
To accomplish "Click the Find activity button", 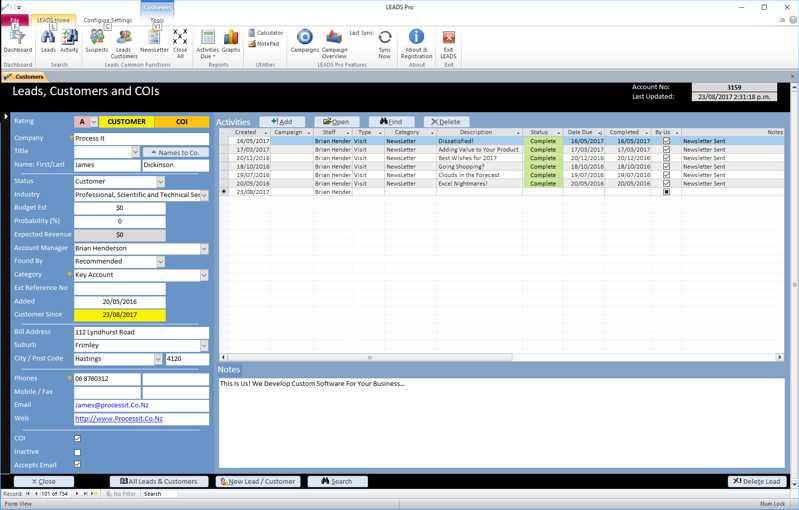I will pos(391,122).
